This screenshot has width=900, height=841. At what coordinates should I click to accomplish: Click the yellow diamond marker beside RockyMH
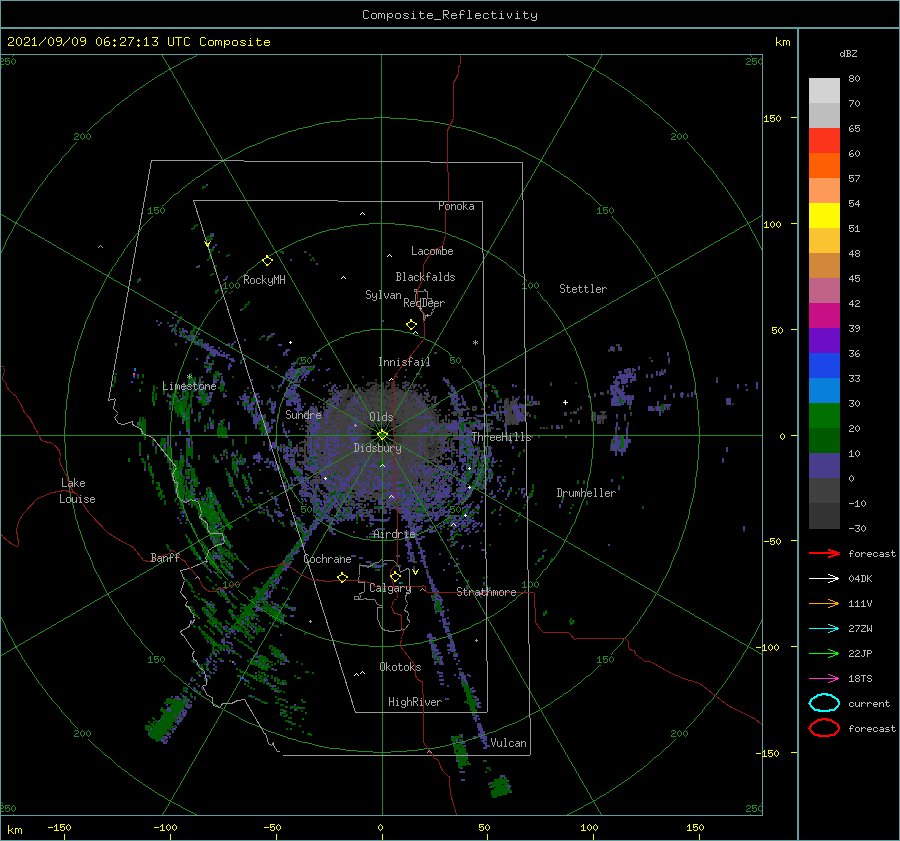(267, 261)
